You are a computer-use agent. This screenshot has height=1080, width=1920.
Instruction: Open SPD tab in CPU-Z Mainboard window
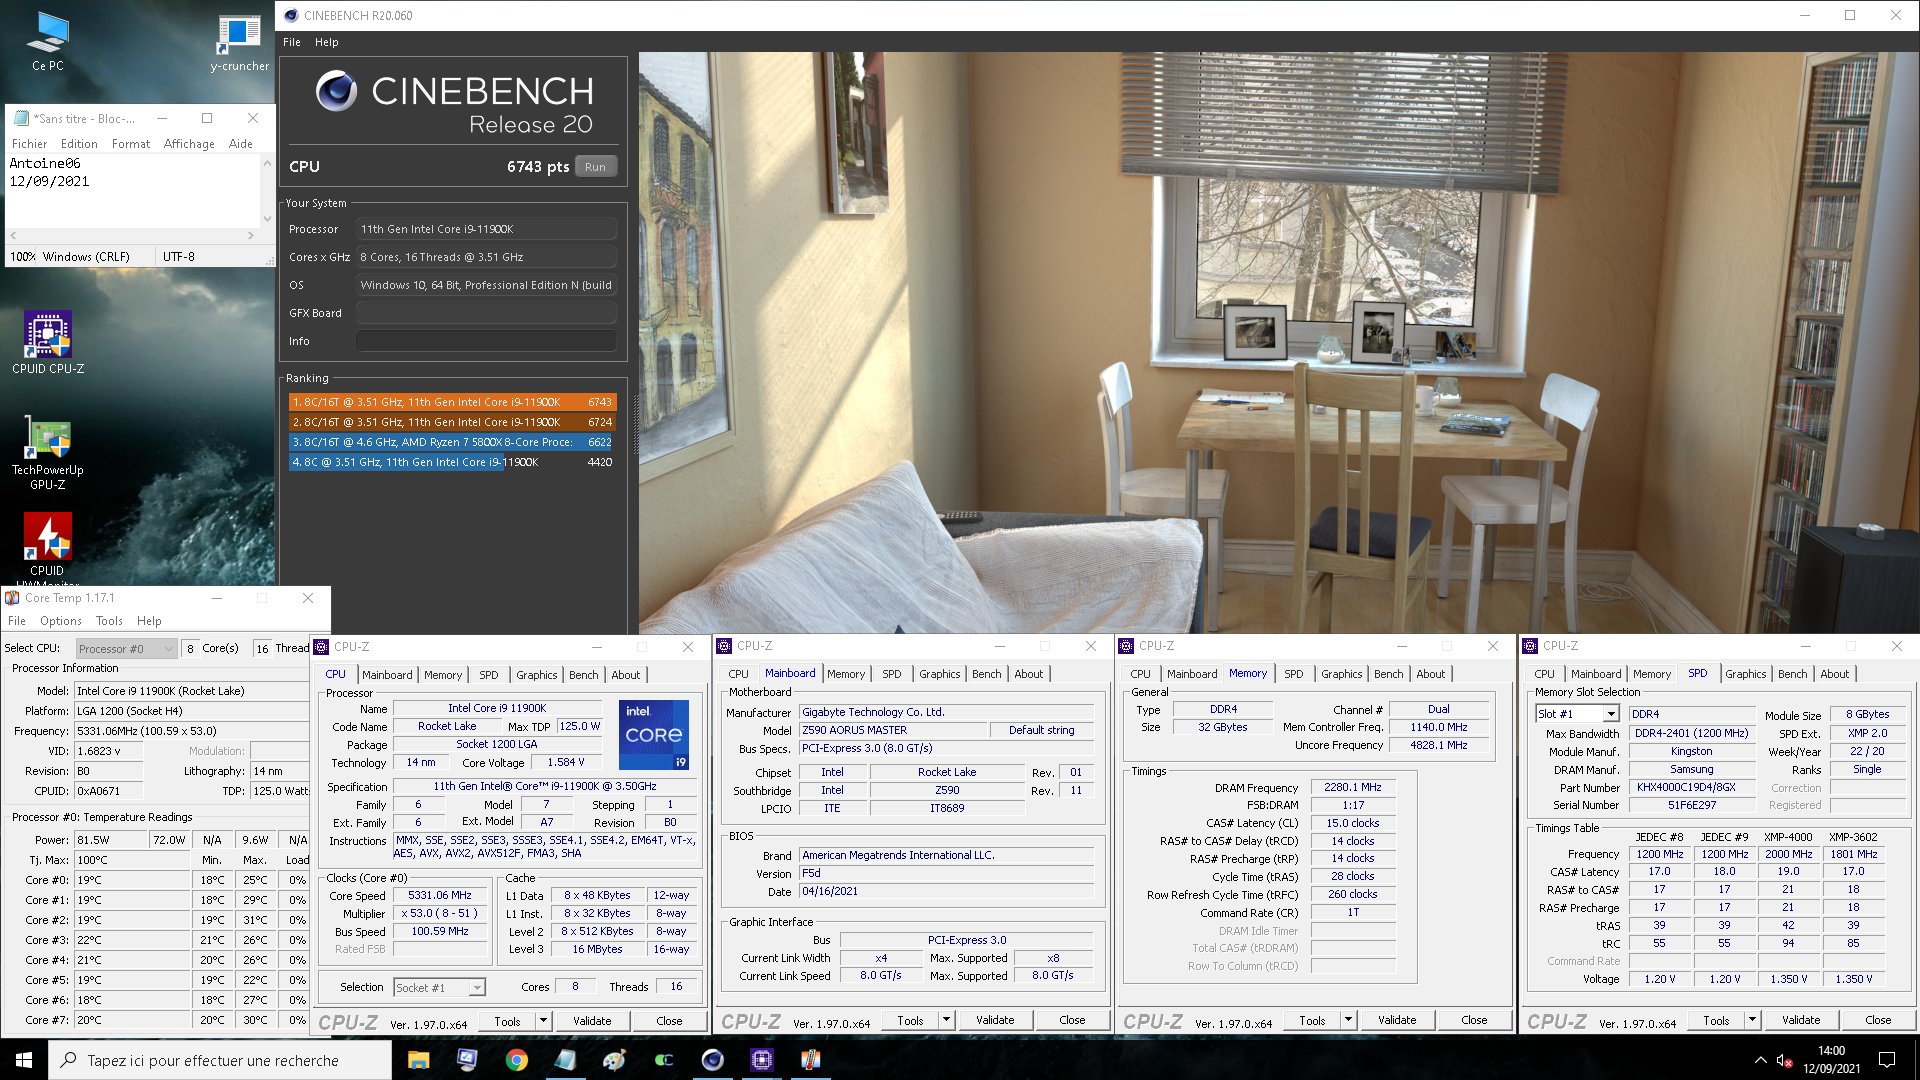point(892,674)
